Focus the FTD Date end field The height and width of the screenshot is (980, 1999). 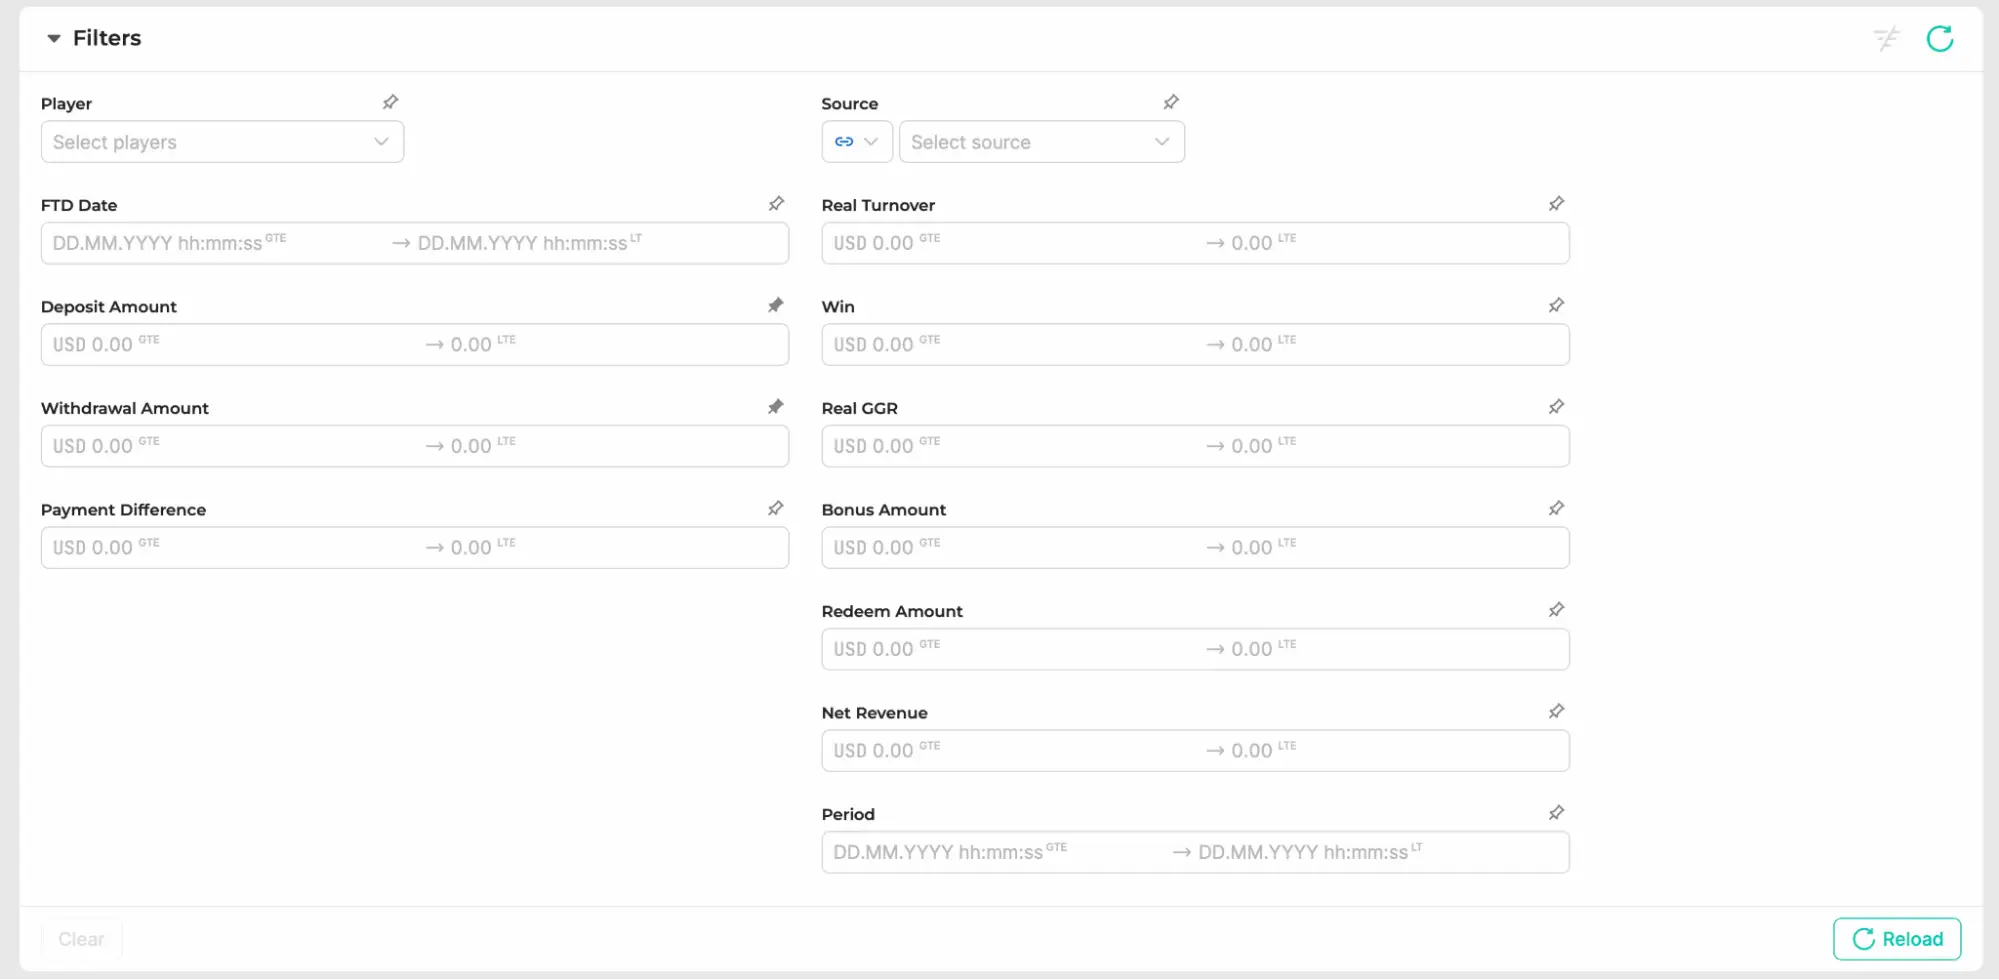tap(600, 243)
